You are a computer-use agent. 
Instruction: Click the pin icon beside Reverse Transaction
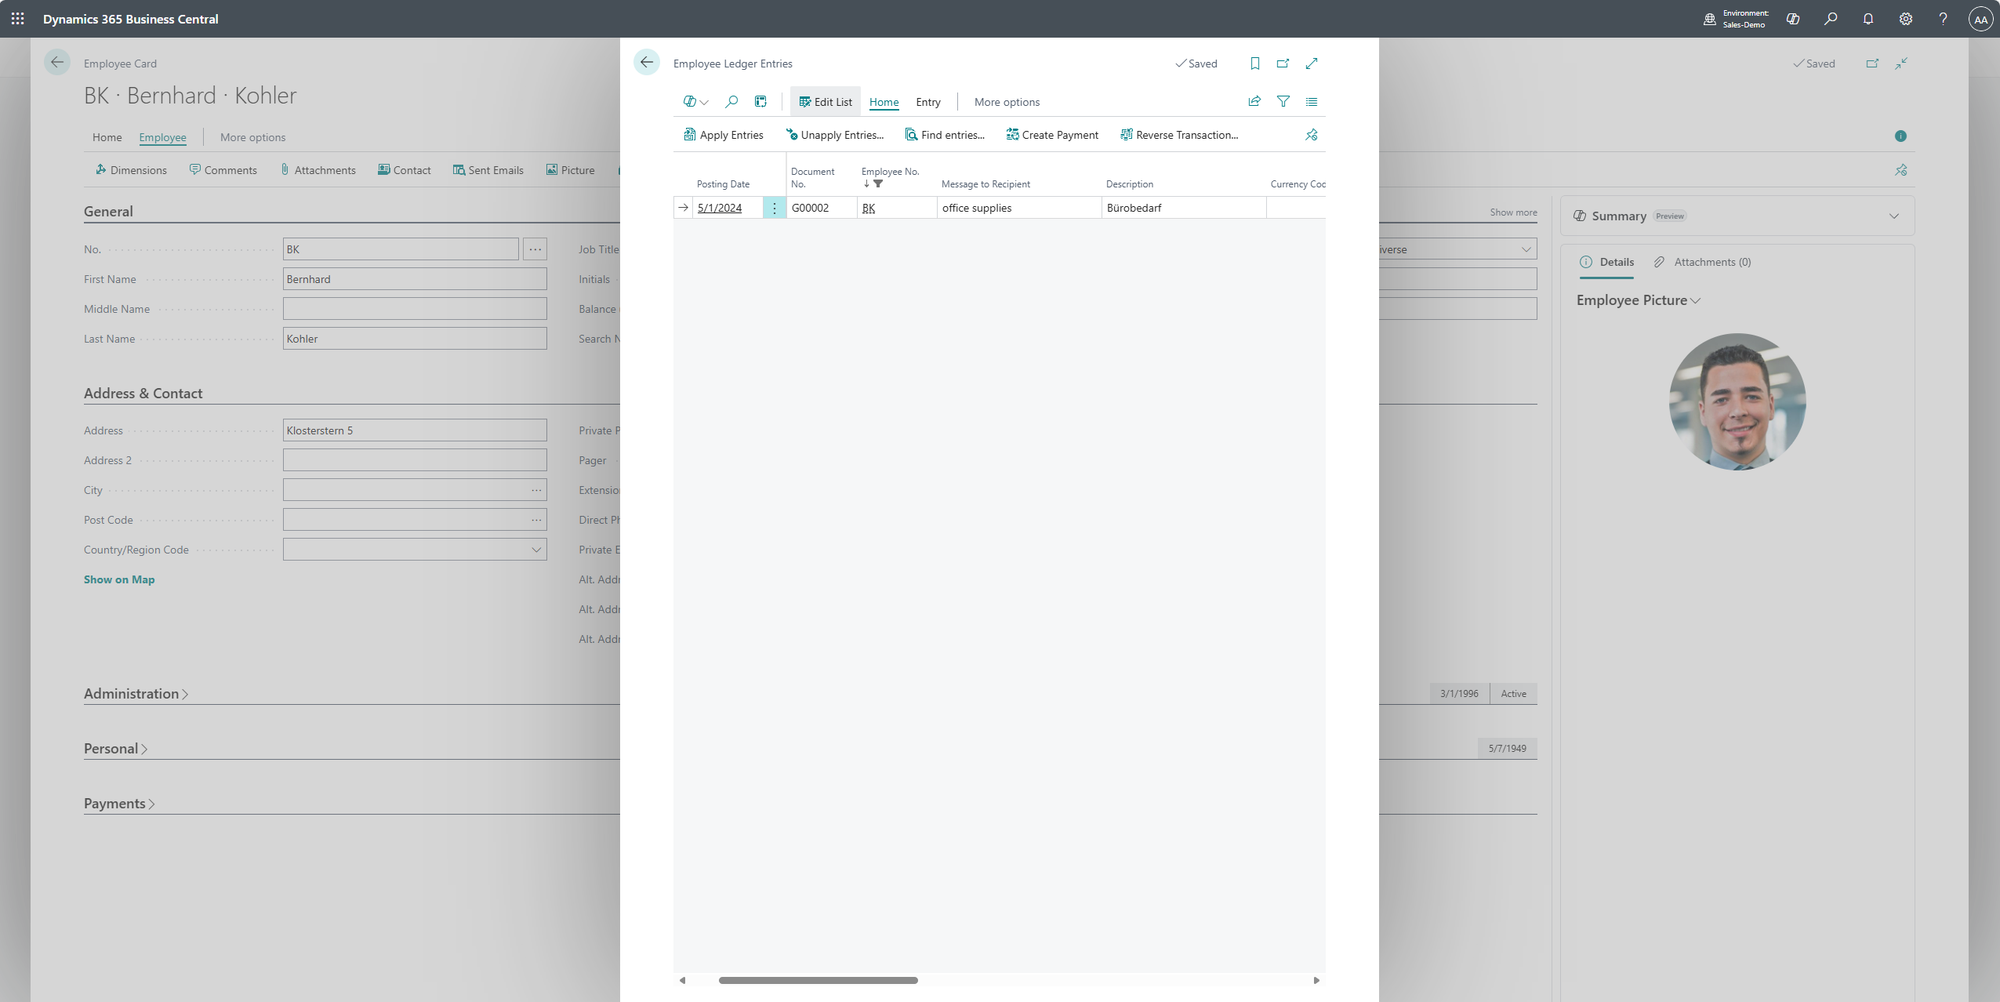pos(1312,135)
